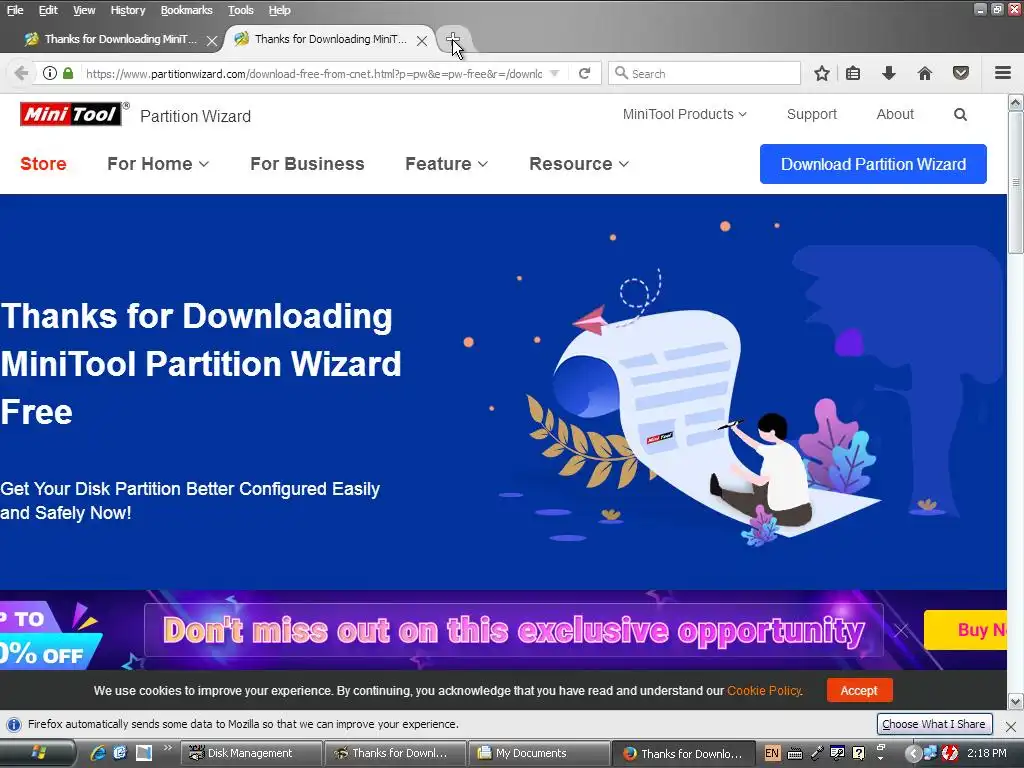
Task: Click the Download Partition Wizard button
Action: [x=873, y=164]
